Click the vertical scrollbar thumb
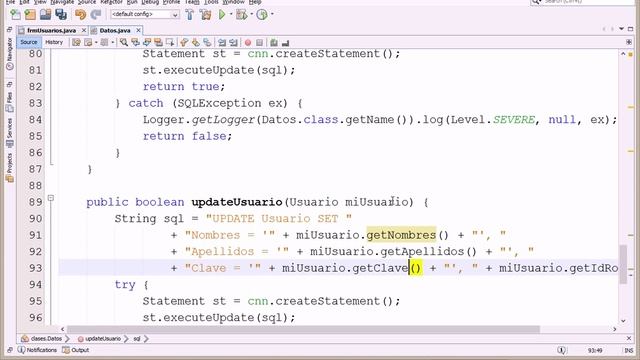 tap(623, 264)
